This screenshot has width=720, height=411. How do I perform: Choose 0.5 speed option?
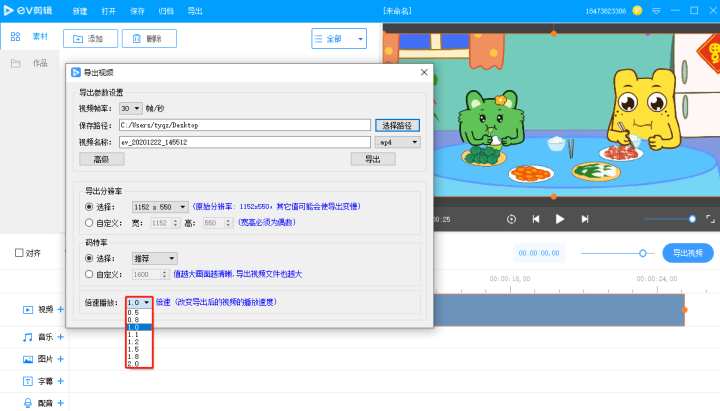tap(139, 312)
